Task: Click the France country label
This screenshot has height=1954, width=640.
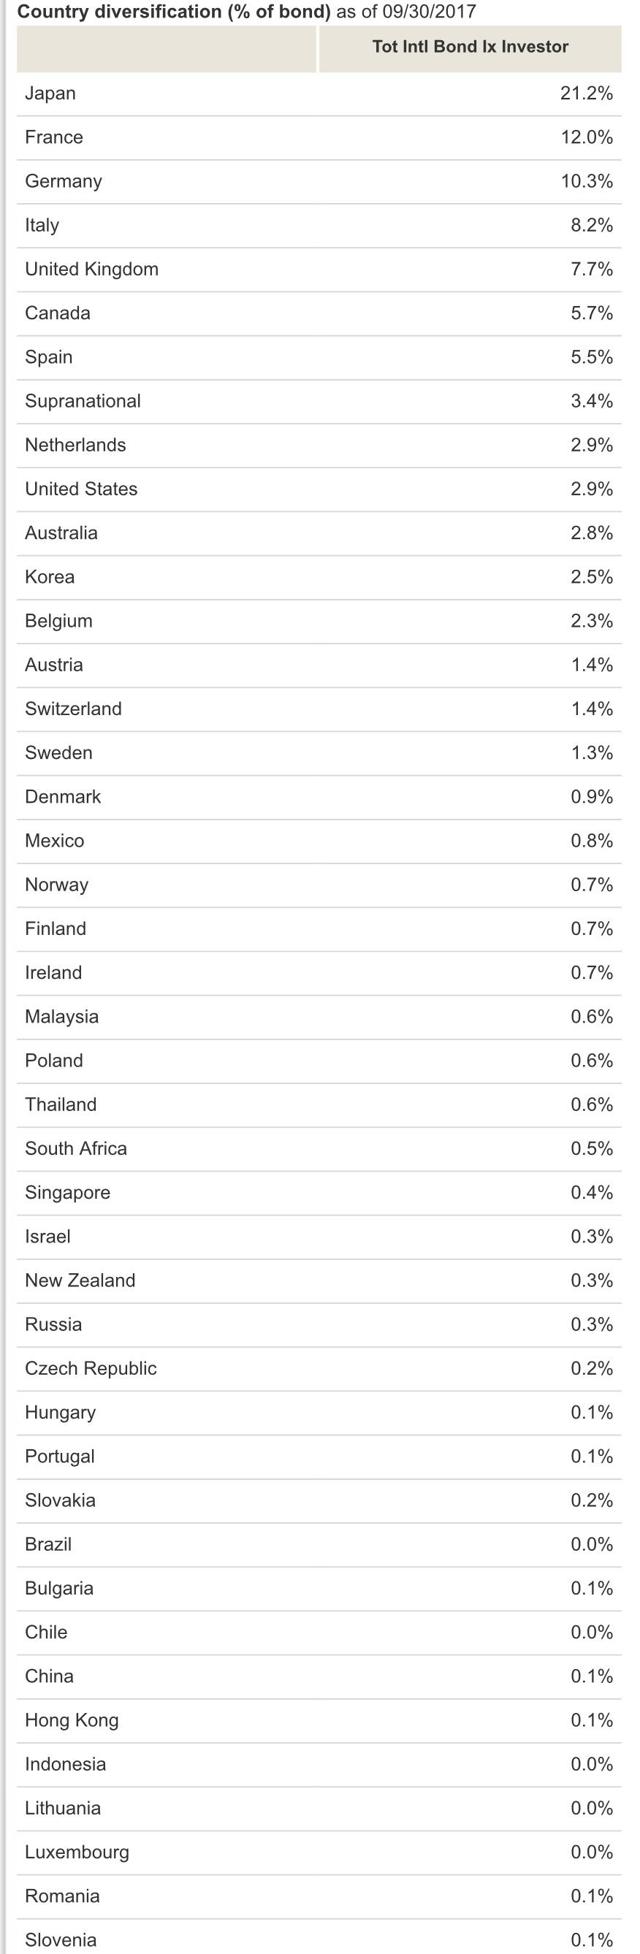Action: (x=54, y=138)
